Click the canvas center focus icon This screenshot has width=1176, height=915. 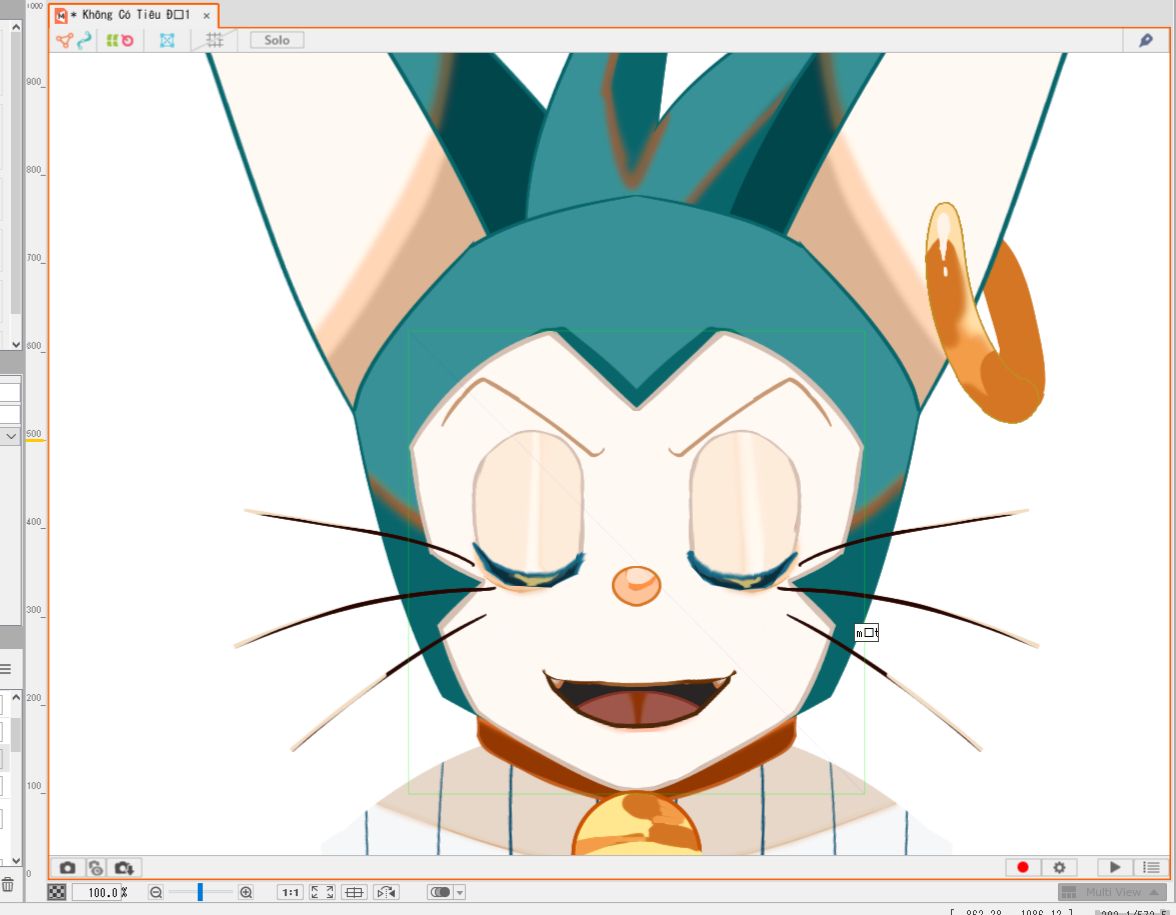click(x=354, y=892)
